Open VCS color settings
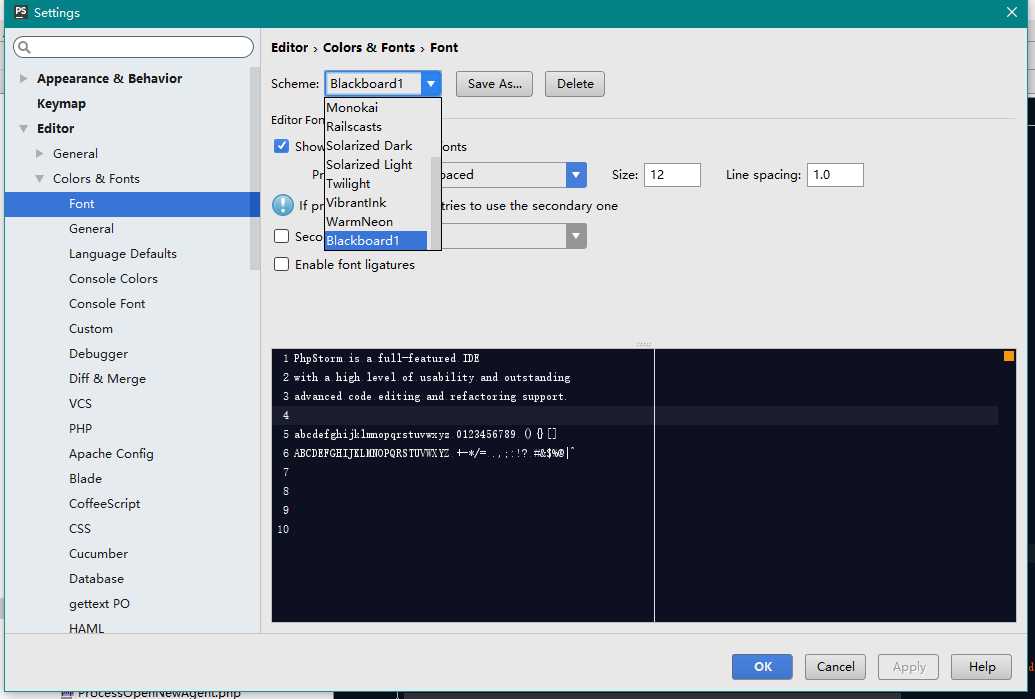1035x699 pixels. tap(80, 404)
